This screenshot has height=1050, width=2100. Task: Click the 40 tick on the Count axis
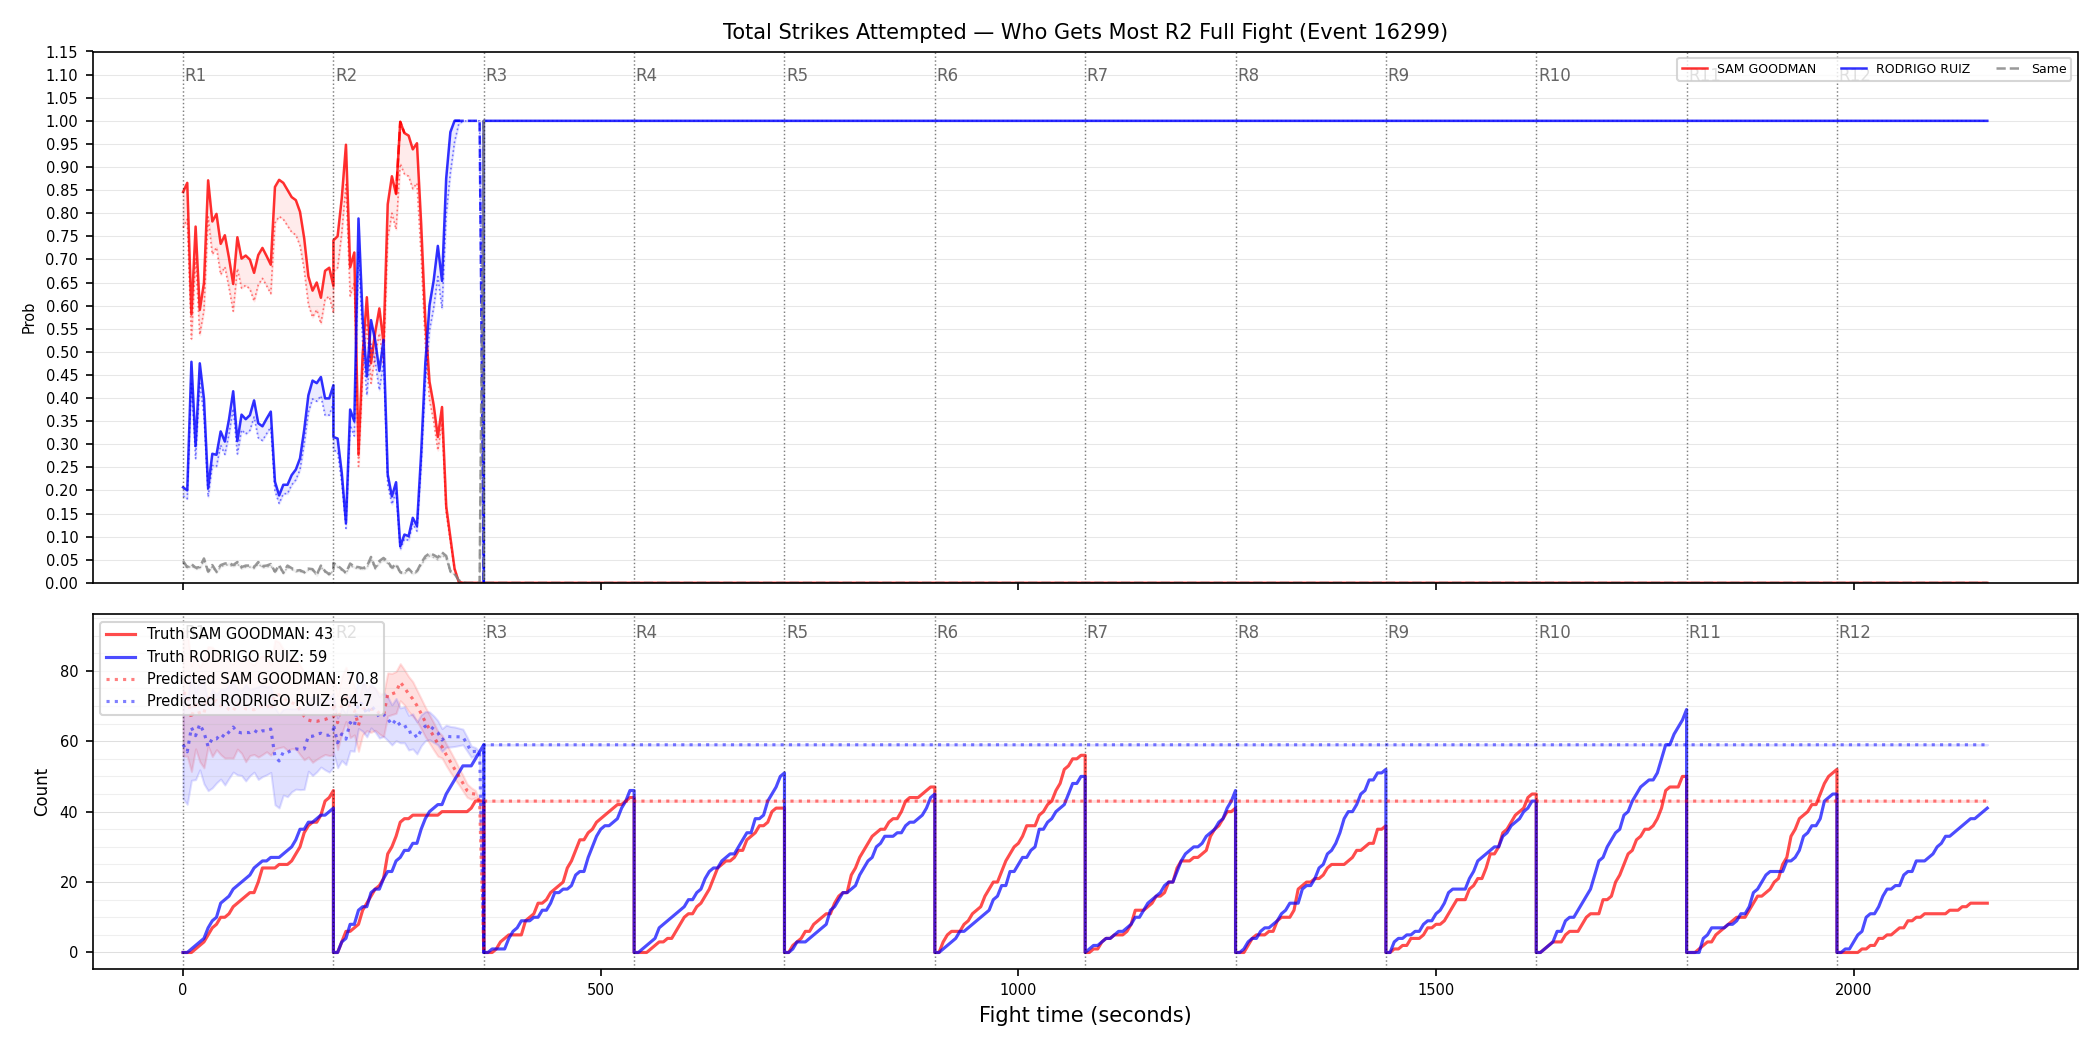69,812
